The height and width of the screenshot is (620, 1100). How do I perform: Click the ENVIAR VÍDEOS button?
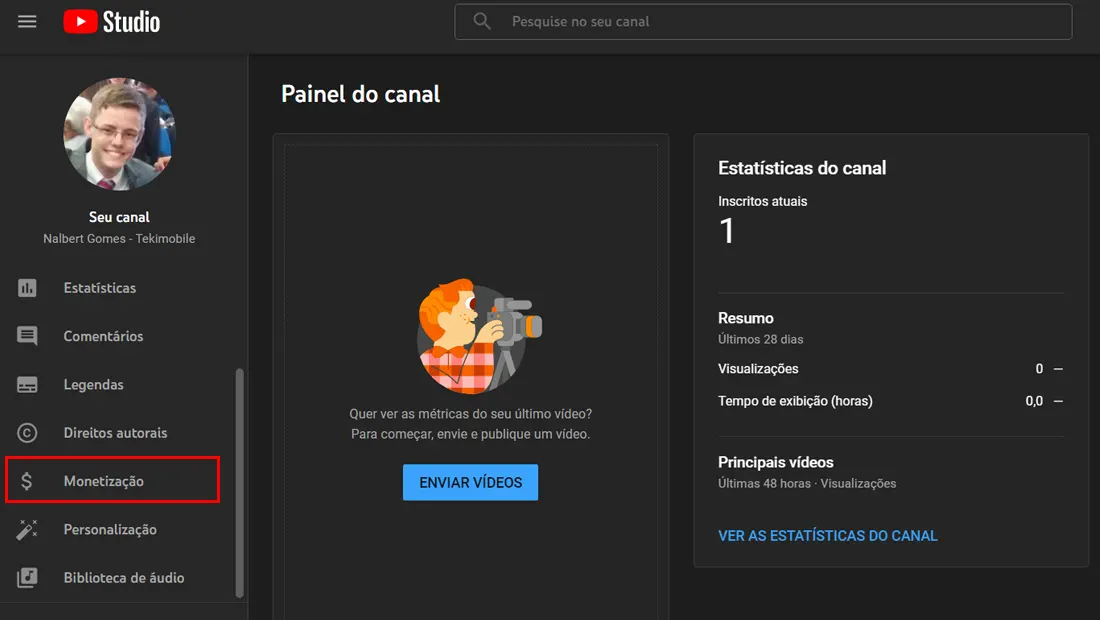click(470, 483)
